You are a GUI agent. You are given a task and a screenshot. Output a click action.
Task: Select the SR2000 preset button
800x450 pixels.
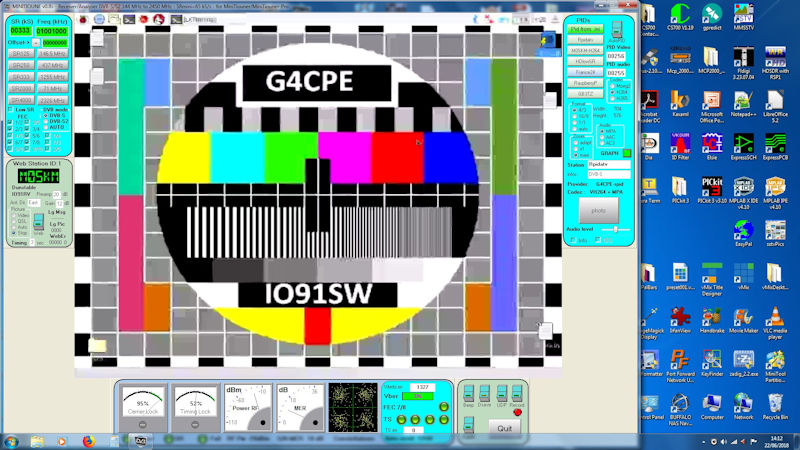point(21,89)
